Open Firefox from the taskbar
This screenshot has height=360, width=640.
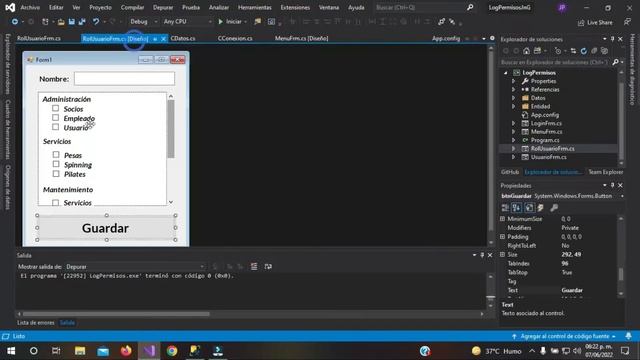(x=126, y=351)
